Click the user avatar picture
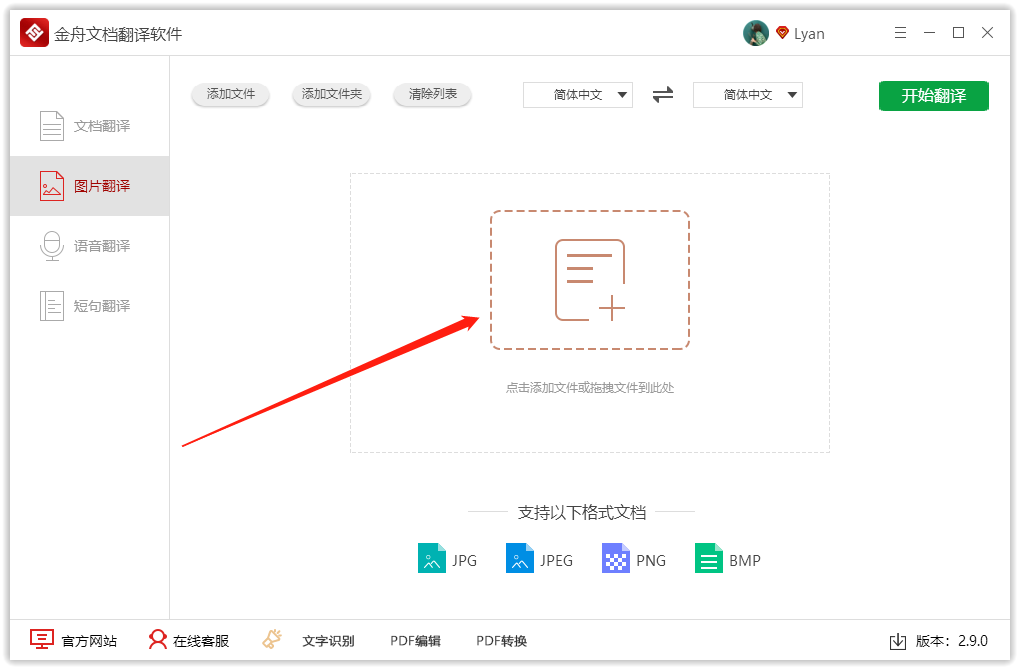Screen dimensions: 1020x670 [x=756, y=33]
